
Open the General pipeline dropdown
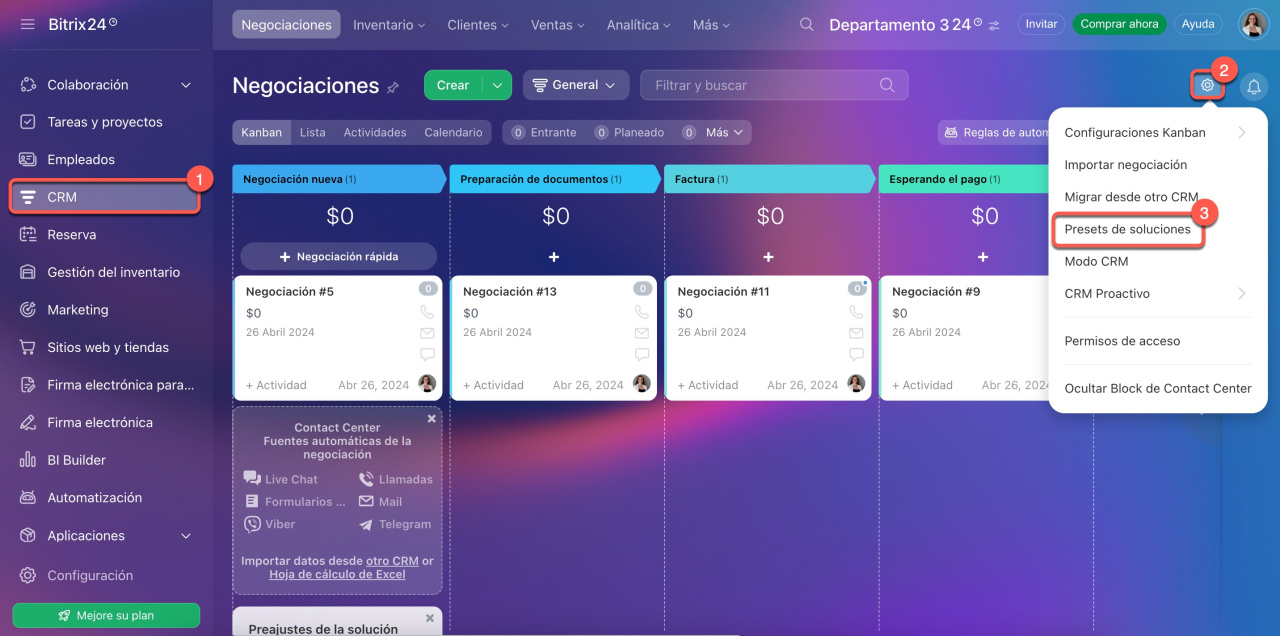tap(576, 85)
